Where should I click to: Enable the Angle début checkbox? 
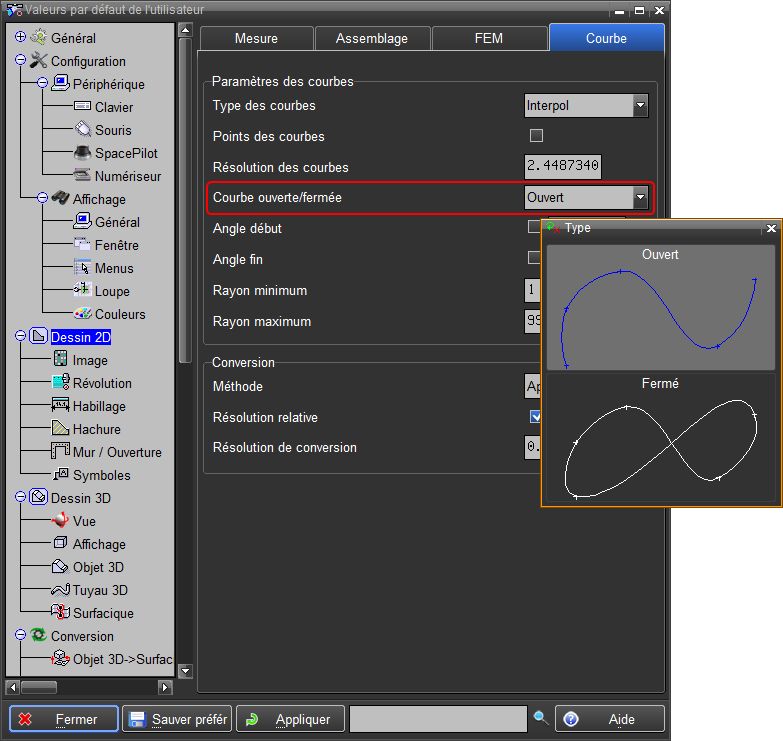point(534,228)
